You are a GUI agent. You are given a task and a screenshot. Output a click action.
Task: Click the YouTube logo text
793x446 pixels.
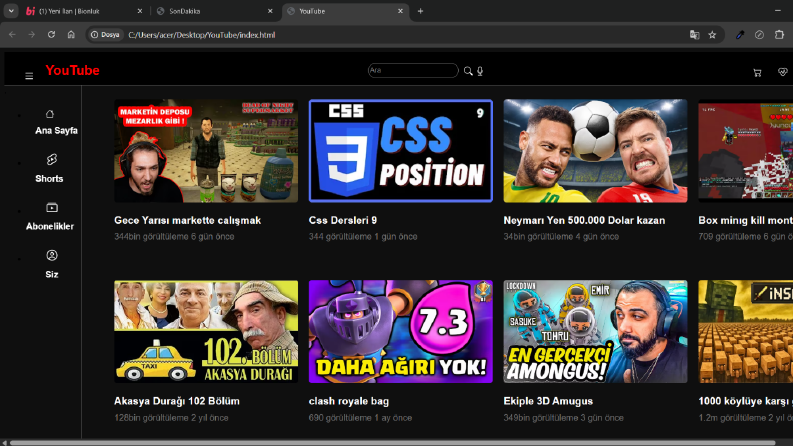tap(72, 70)
